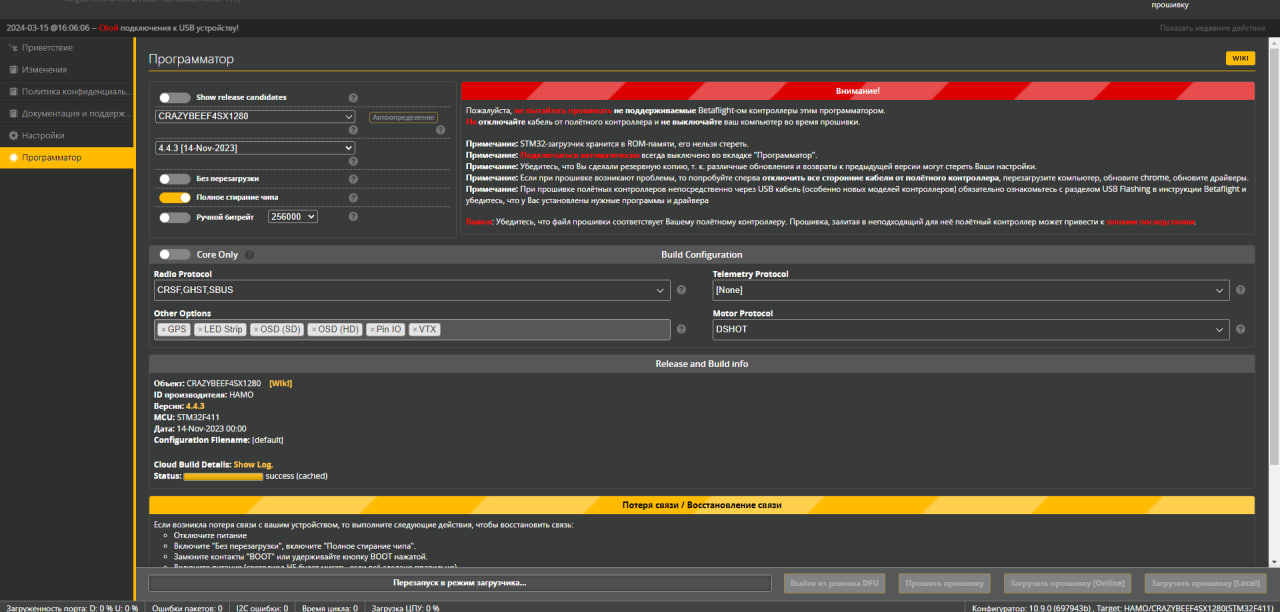This screenshot has height=612, width=1280.
Task: Open the Изменения tab
Action: tap(67, 69)
